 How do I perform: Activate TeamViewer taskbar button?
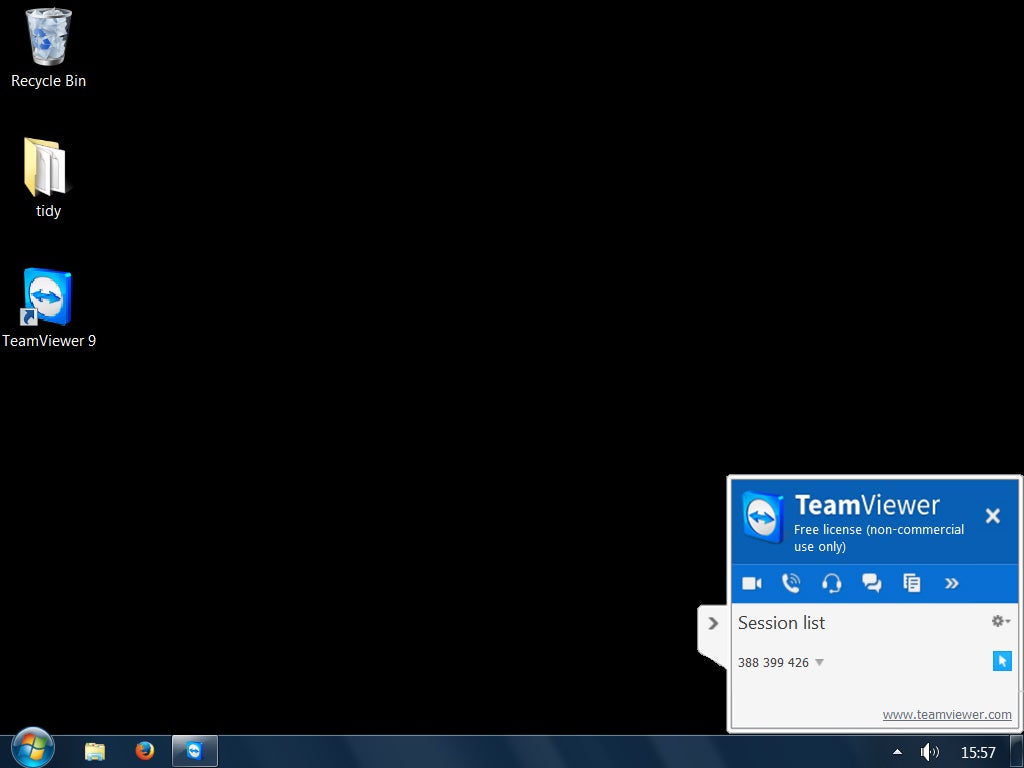tap(195, 752)
